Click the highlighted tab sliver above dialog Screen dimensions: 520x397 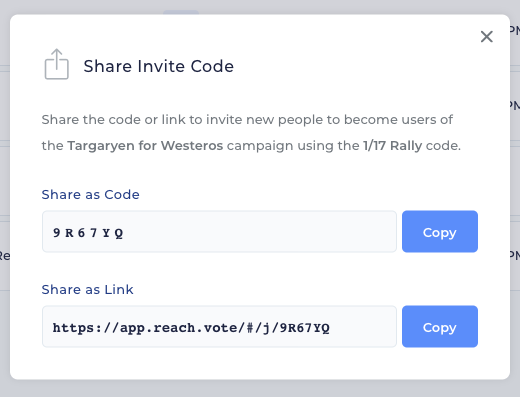pos(181,12)
